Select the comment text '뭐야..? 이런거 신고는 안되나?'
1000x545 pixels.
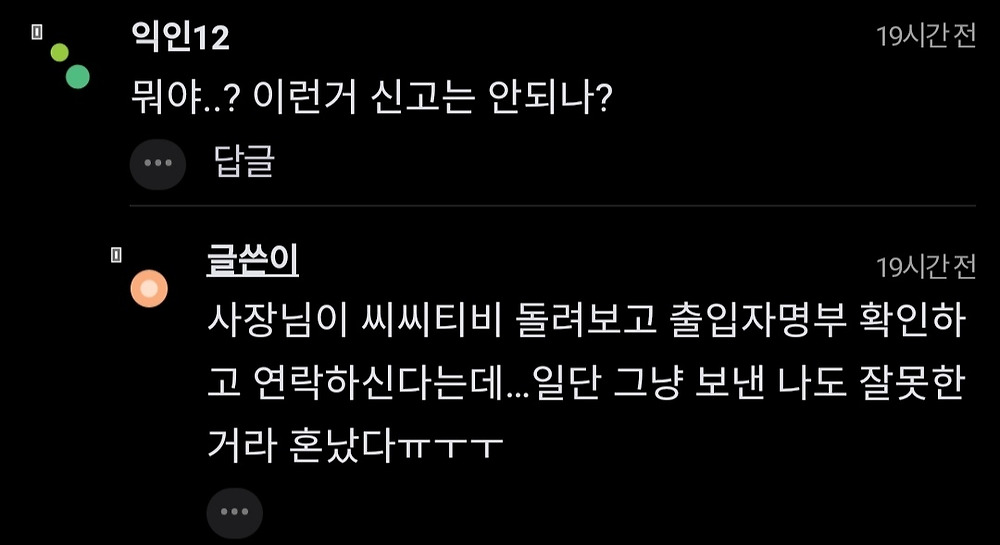[372, 98]
